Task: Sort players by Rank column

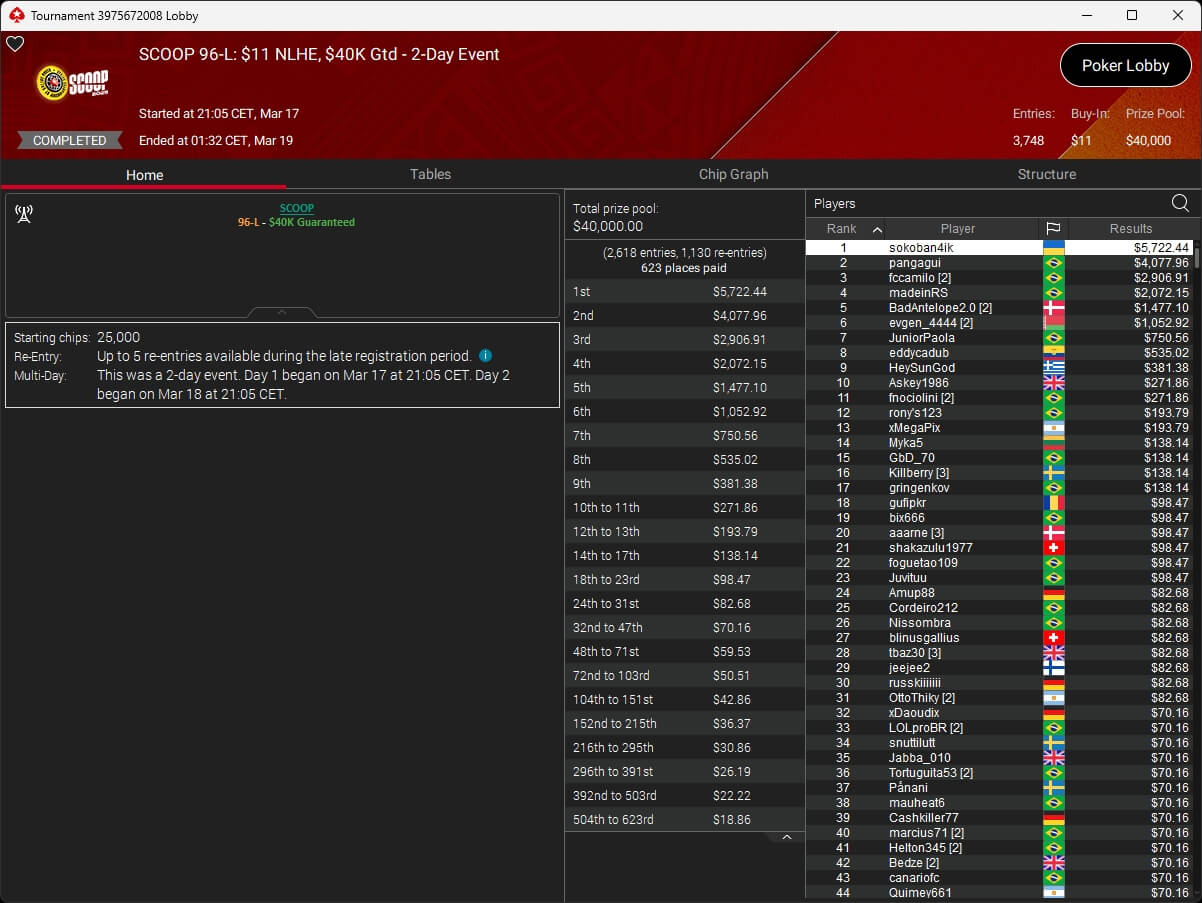Action: point(845,229)
